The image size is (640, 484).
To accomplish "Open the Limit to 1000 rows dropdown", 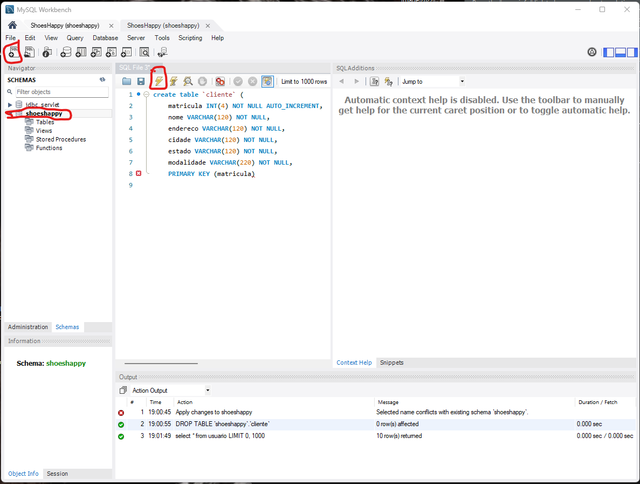I will (x=304, y=82).
